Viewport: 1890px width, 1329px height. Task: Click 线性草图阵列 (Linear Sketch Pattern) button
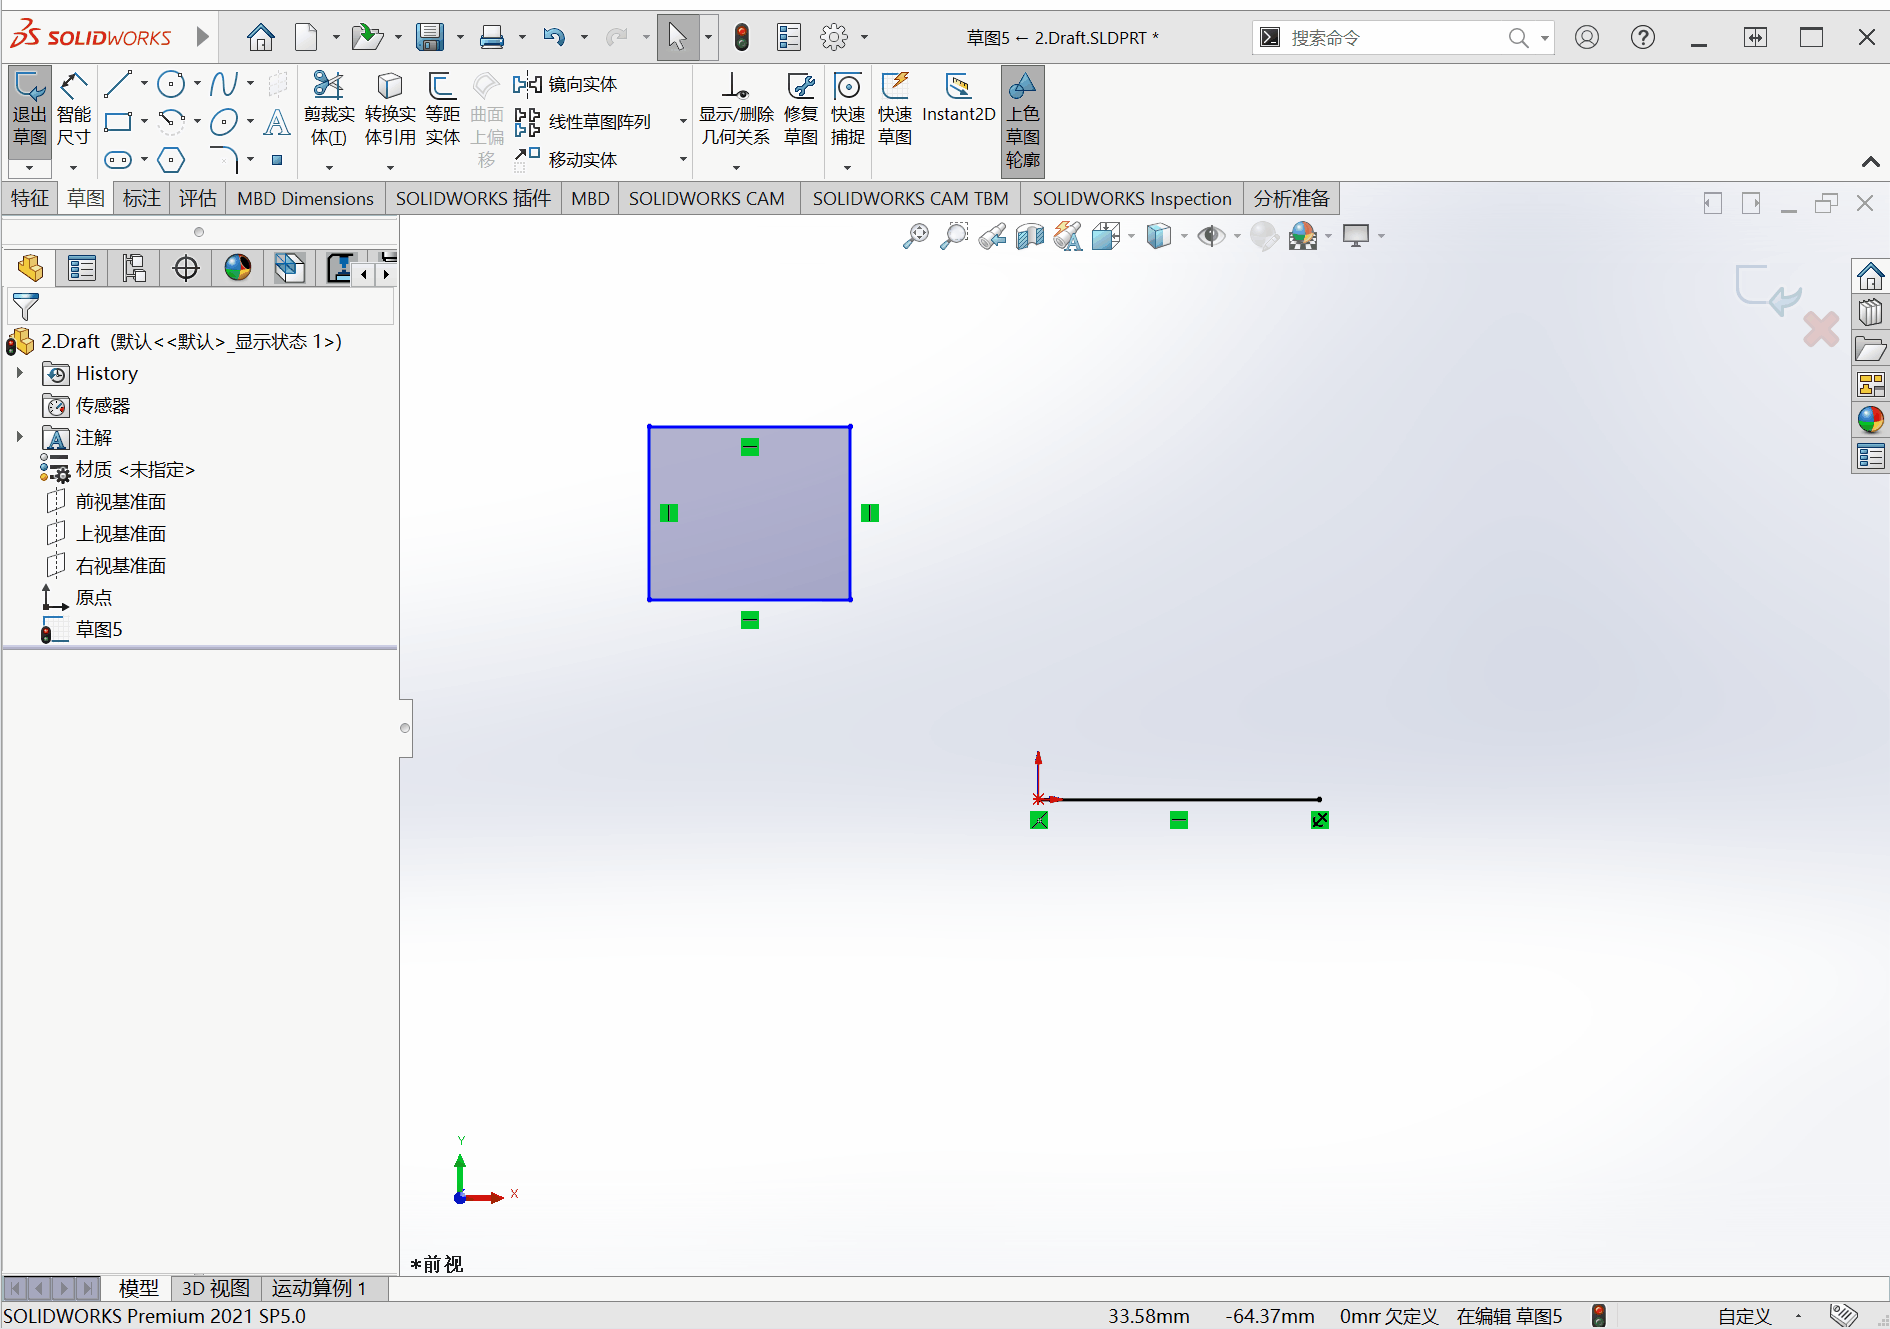pyautogui.click(x=583, y=122)
